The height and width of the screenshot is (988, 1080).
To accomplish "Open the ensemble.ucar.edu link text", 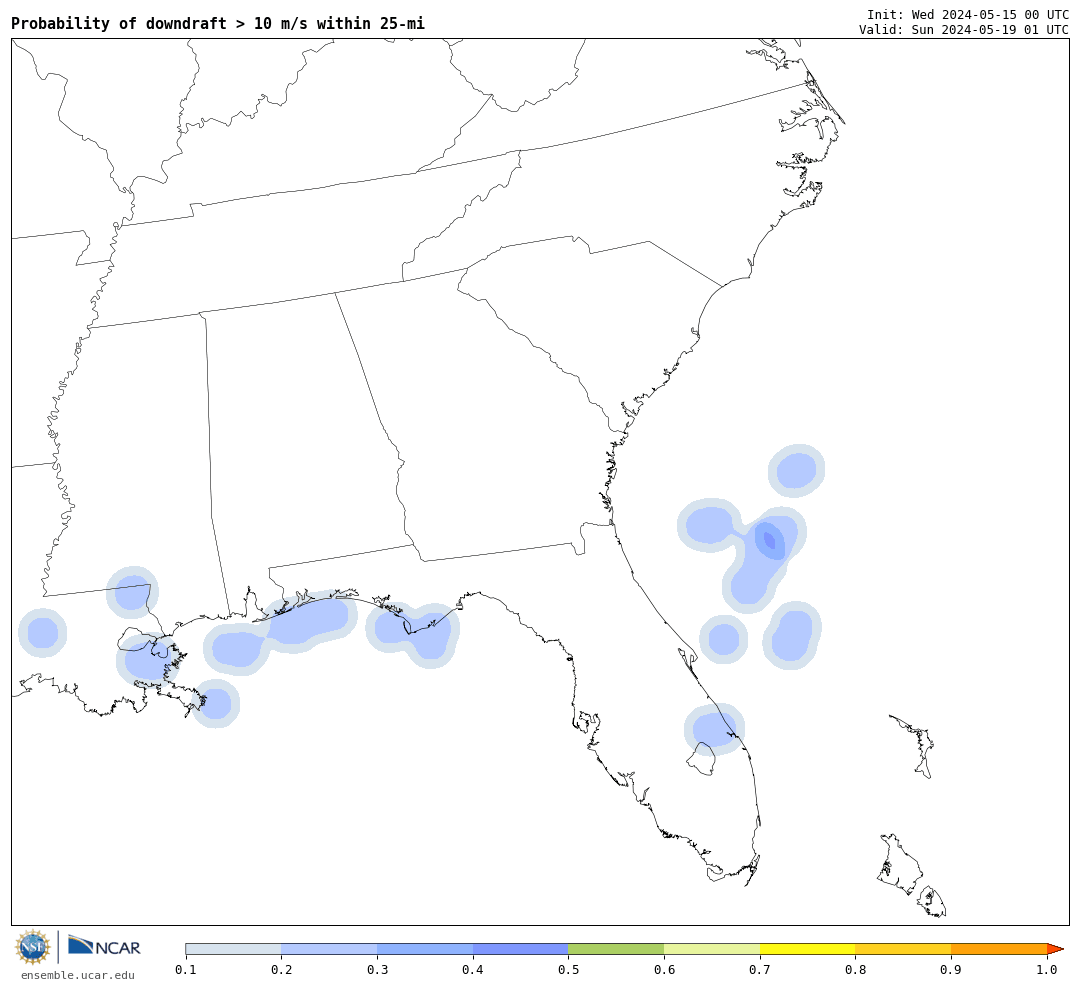I will (x=78, y=975).
